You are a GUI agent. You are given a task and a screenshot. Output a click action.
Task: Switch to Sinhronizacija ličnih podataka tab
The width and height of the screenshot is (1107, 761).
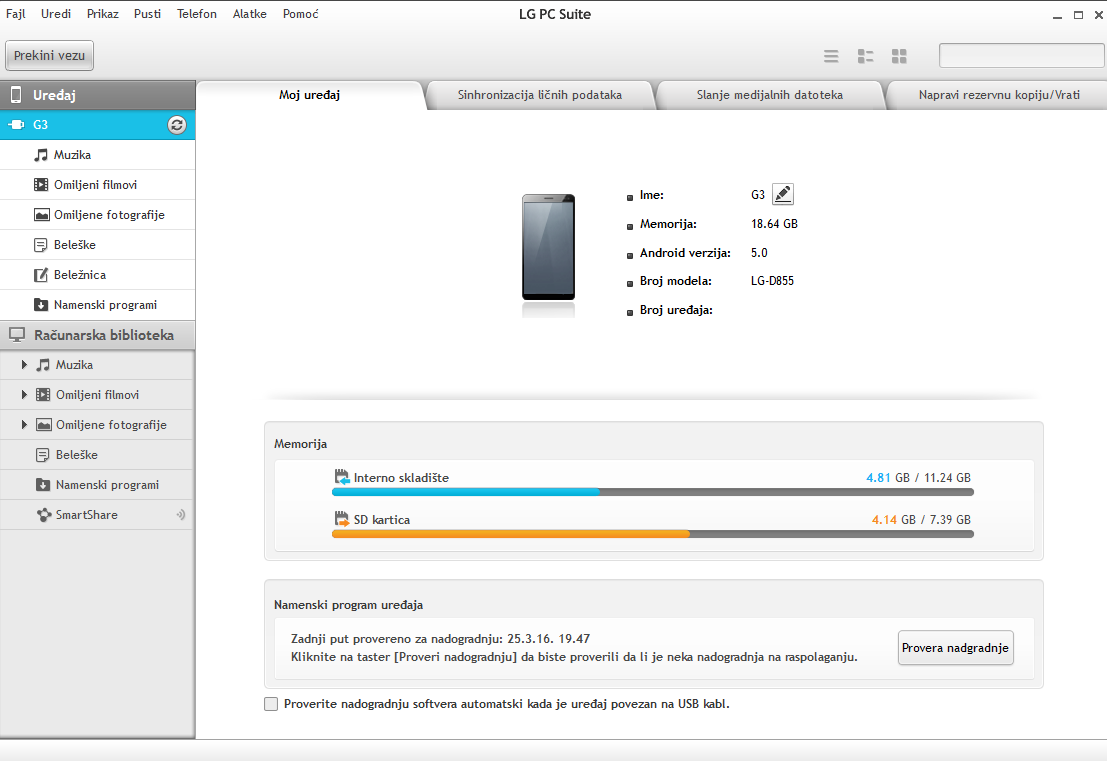[539, 95]
